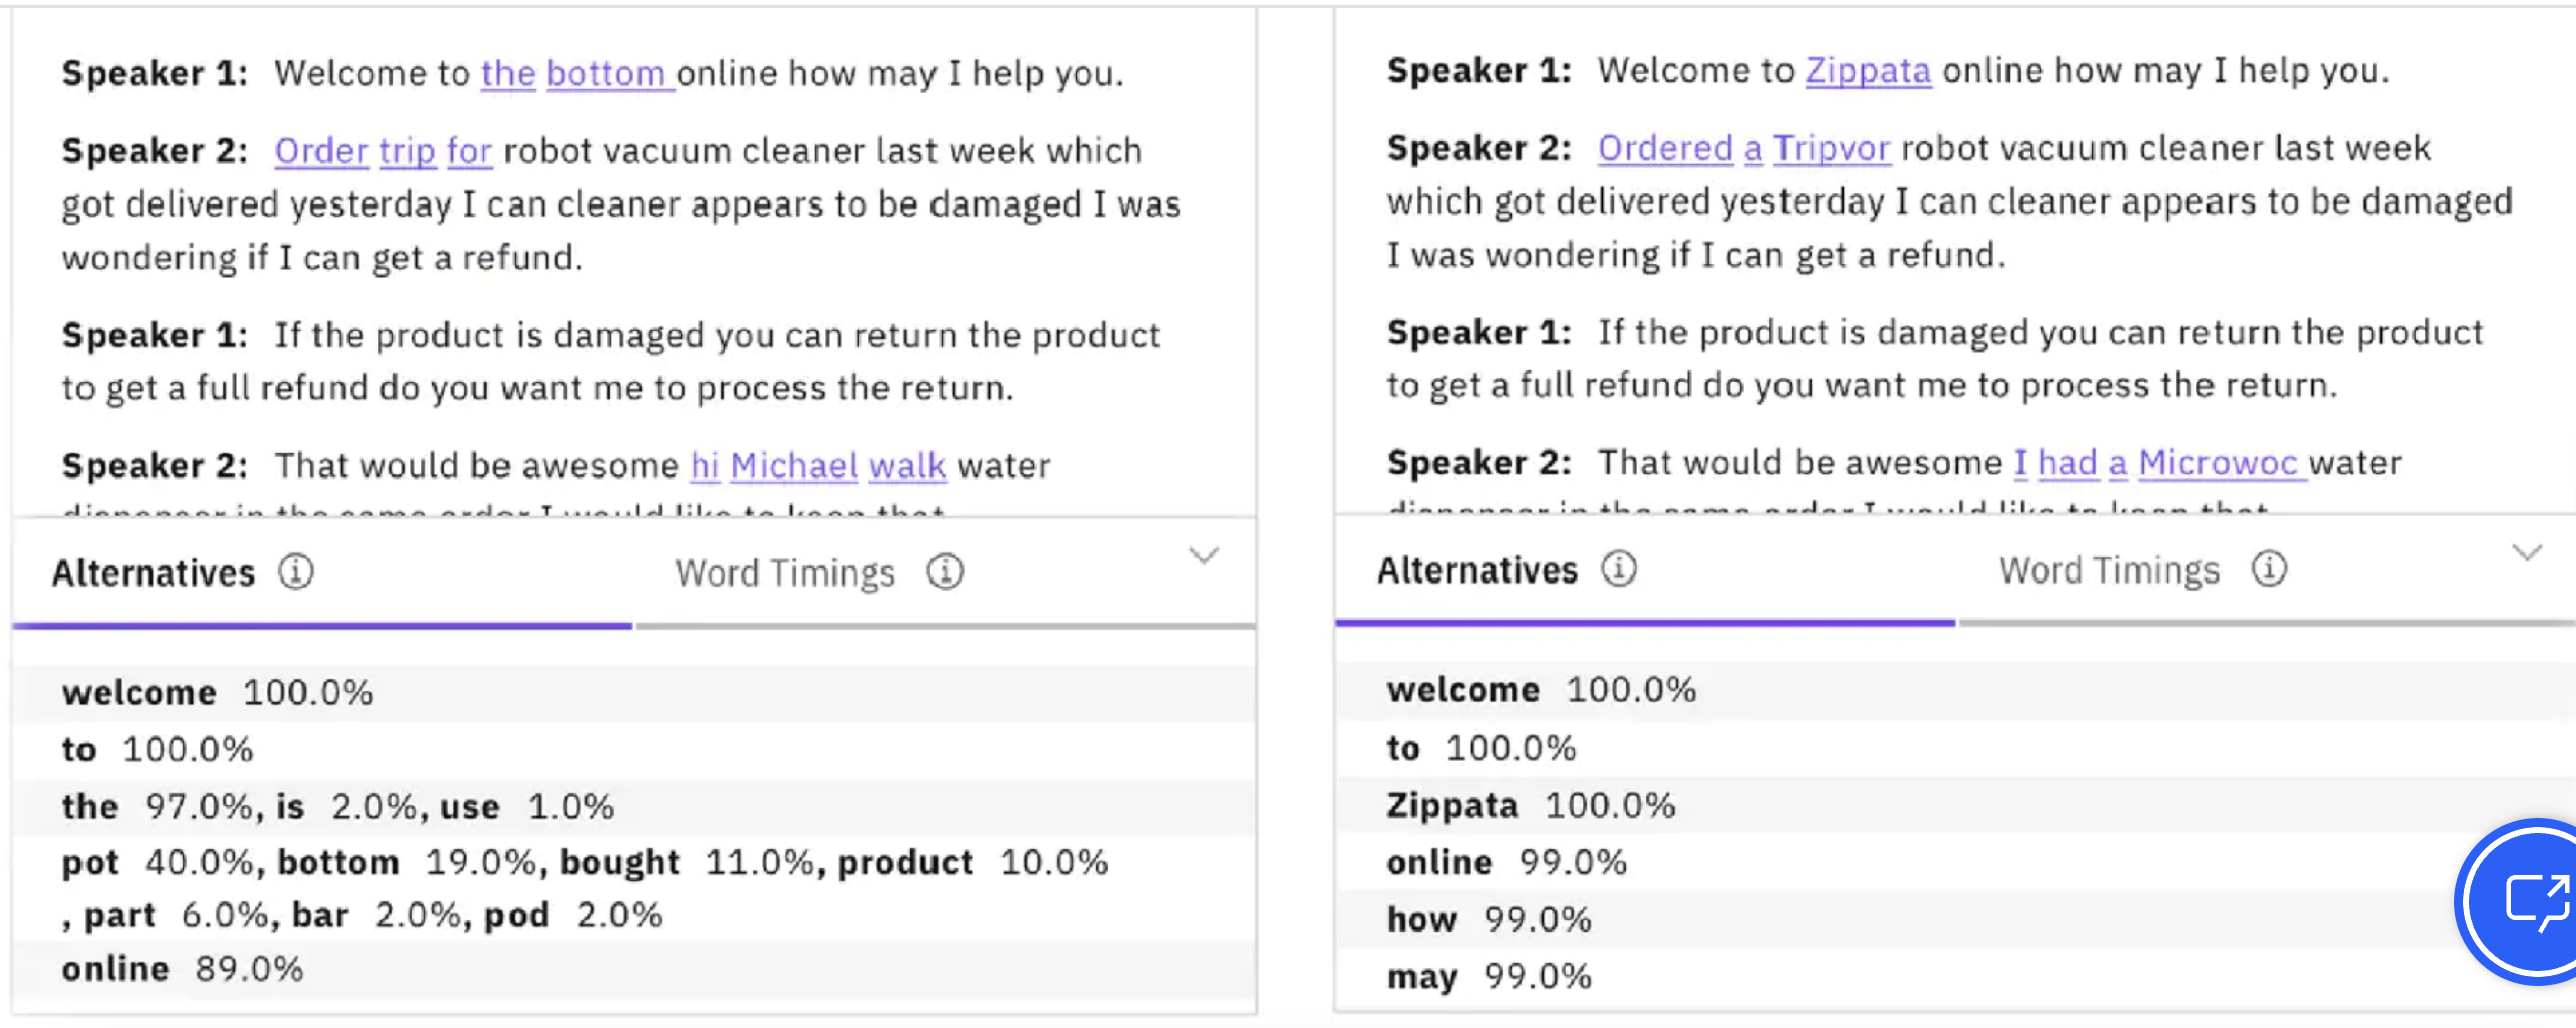
Task: Collapse left panel with chevron arrow
Action: pyautogui.click(x=1204, y=555)
